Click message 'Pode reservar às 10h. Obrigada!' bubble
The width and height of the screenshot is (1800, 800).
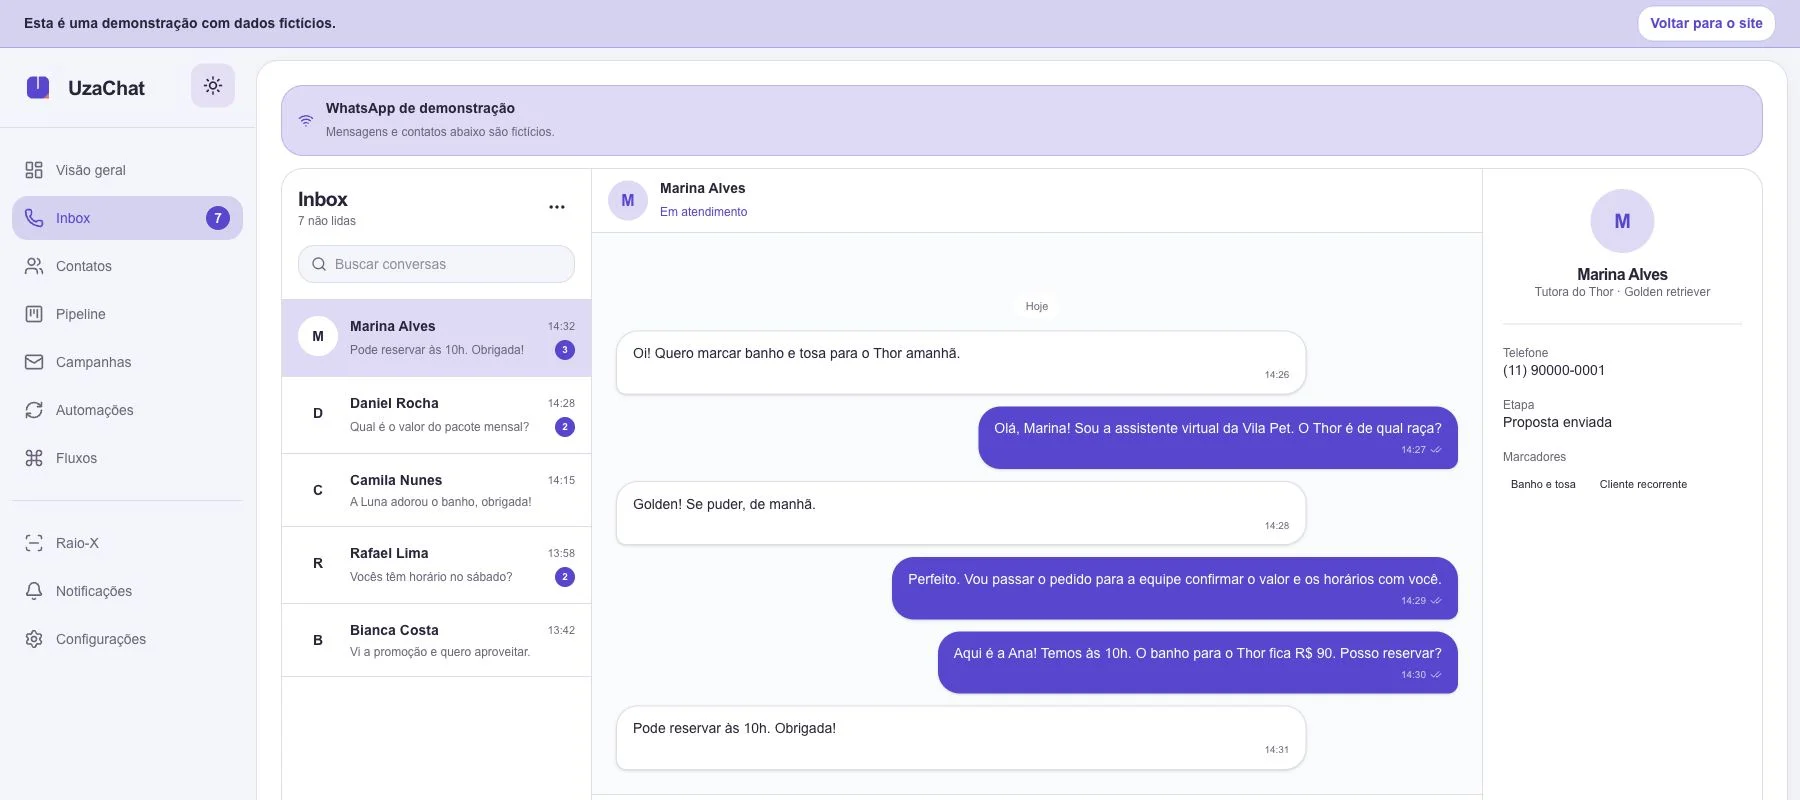pyautogui.click(x=961, y=738)
